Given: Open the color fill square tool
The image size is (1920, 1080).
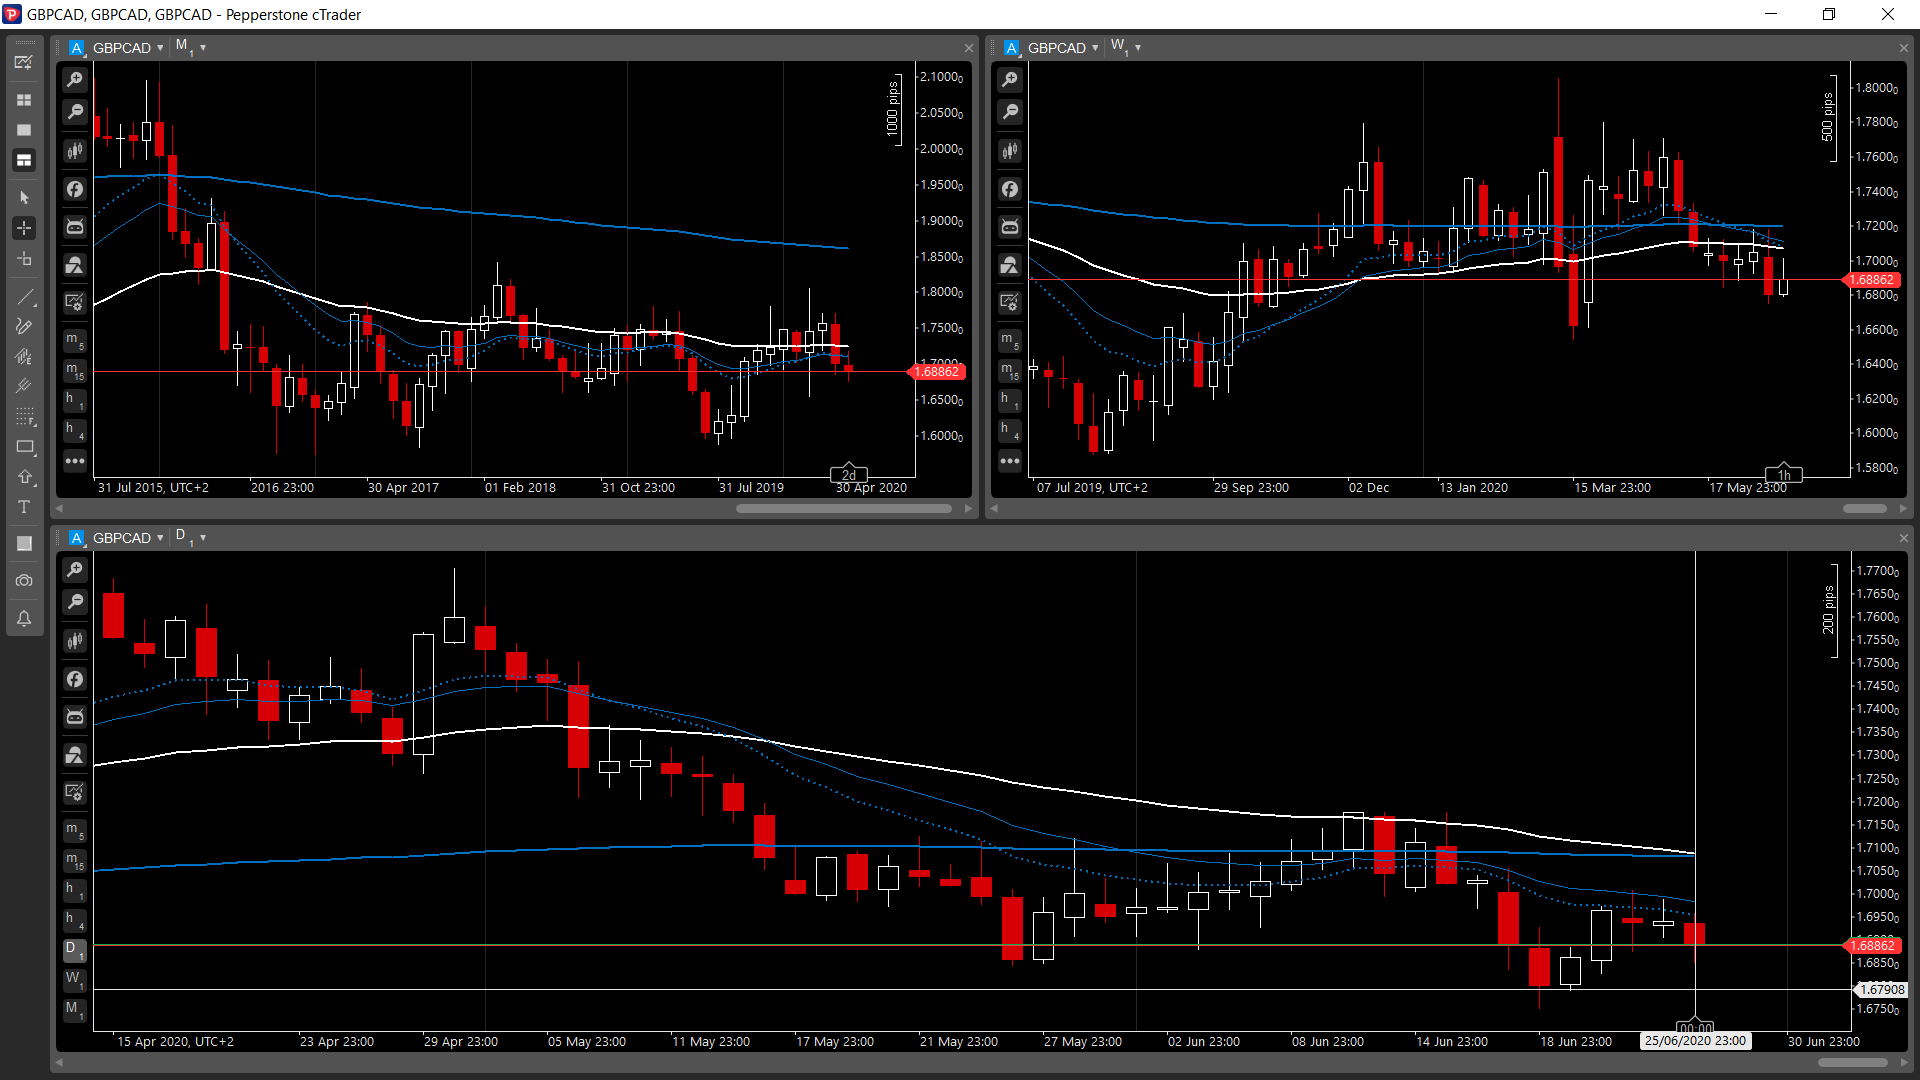Looking at the screenshot, I should pyautogui.click(x=24, y=543).
